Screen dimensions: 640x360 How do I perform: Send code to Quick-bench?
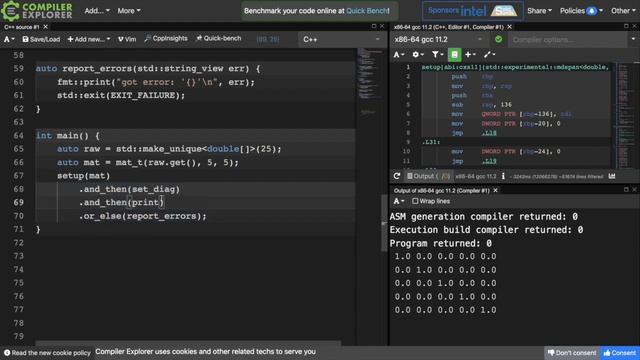[x=219, y=38]
